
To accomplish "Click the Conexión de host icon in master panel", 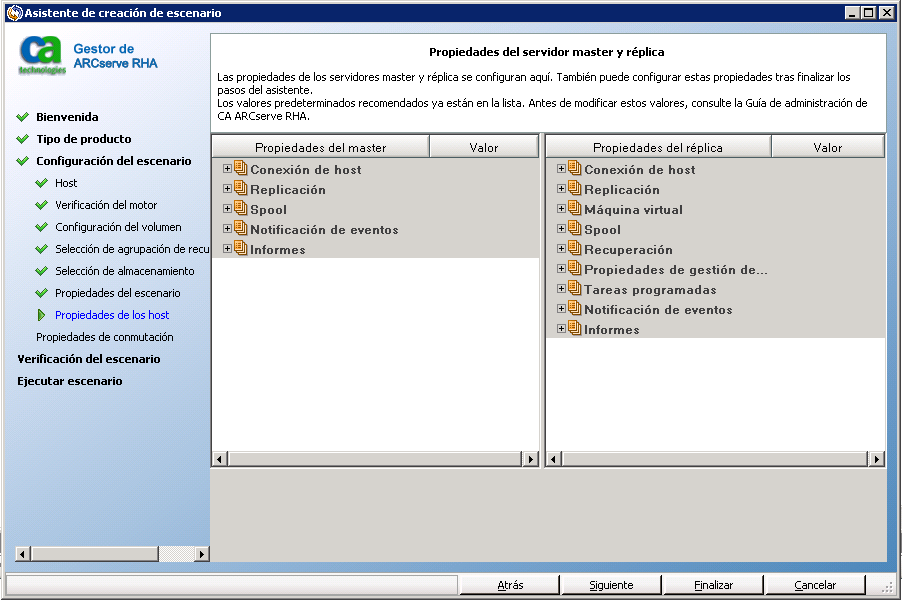I will tap(240, 169).
